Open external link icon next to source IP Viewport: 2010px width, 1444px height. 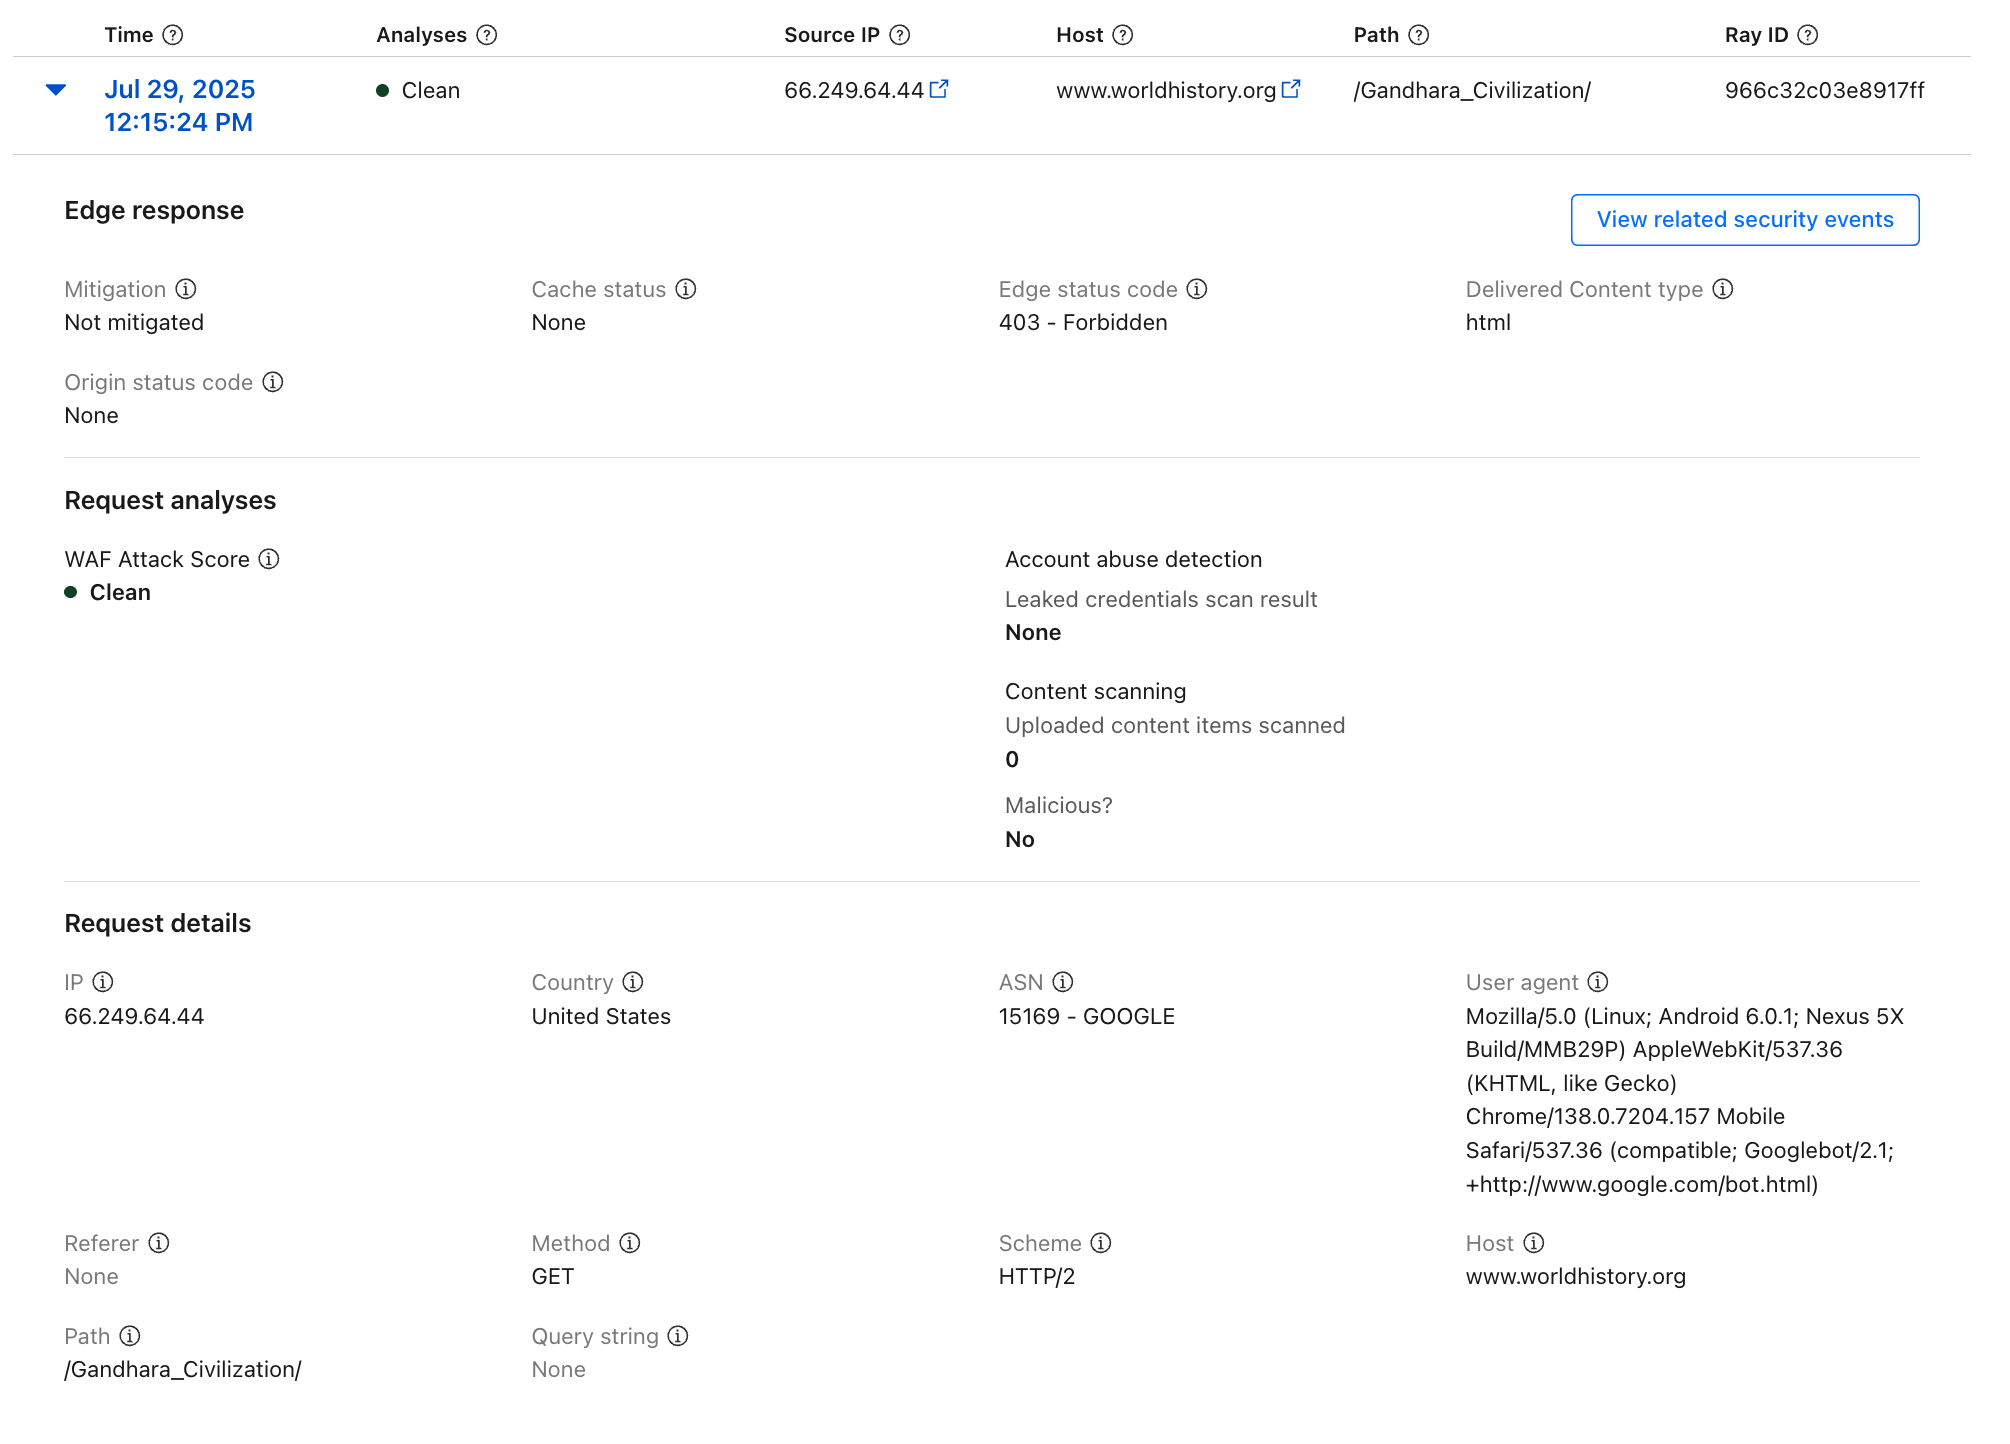[x=939, y=89]
